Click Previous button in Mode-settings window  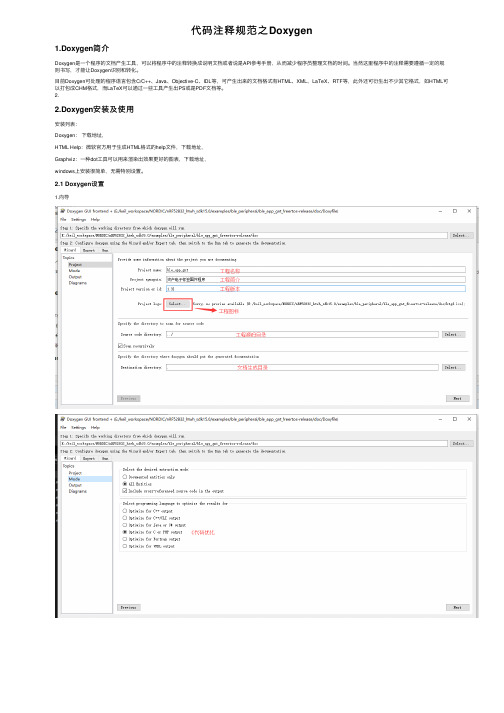pyautogui.click(x=129, y=607)
